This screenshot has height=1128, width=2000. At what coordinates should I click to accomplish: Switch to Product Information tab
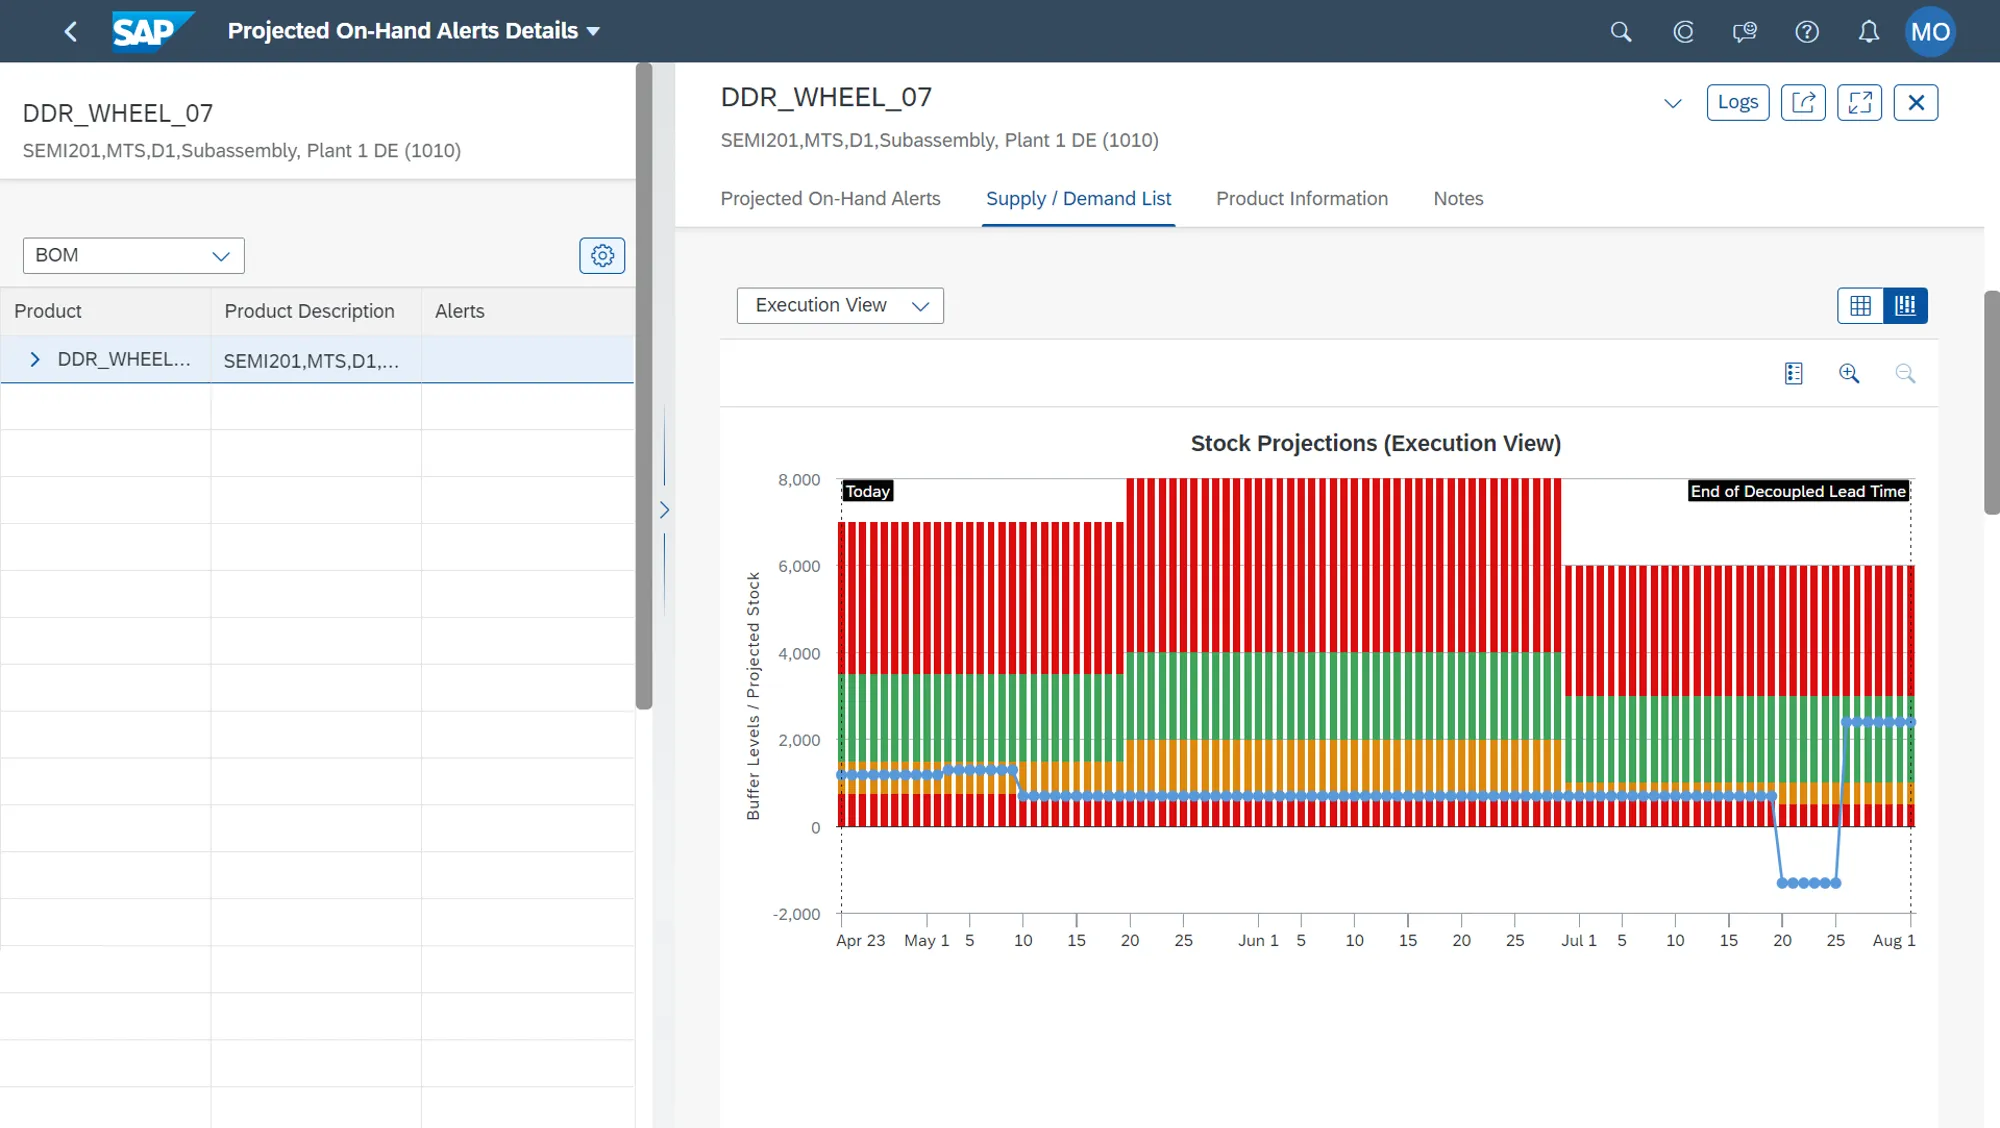pyautogui.click(x=1301, y=199)
